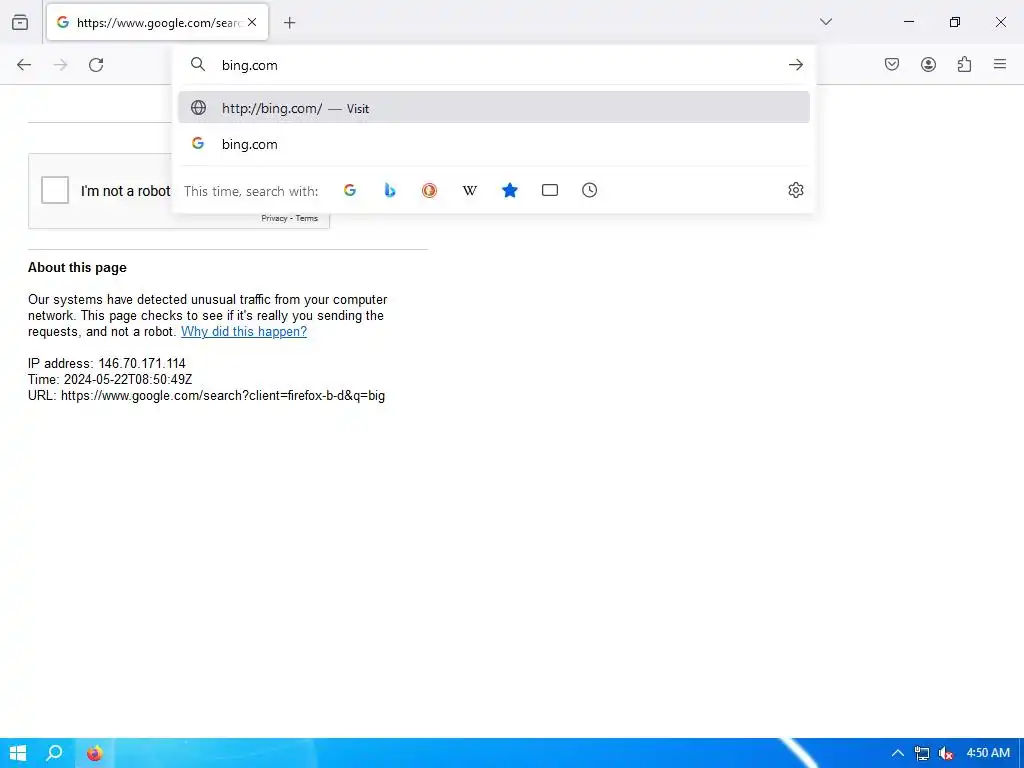Search this time with Google
This screenshot has width=1024, height=768.
[350, 190]
